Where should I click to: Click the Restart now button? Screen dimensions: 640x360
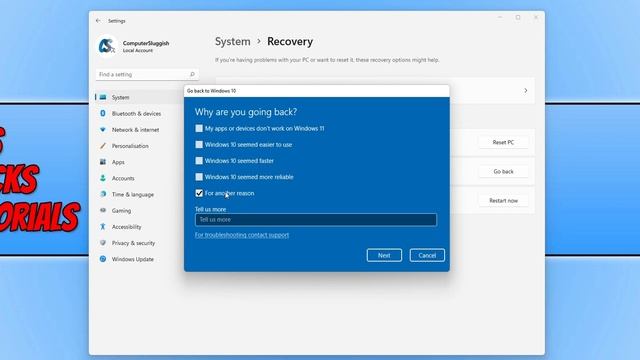coord(503,200)
